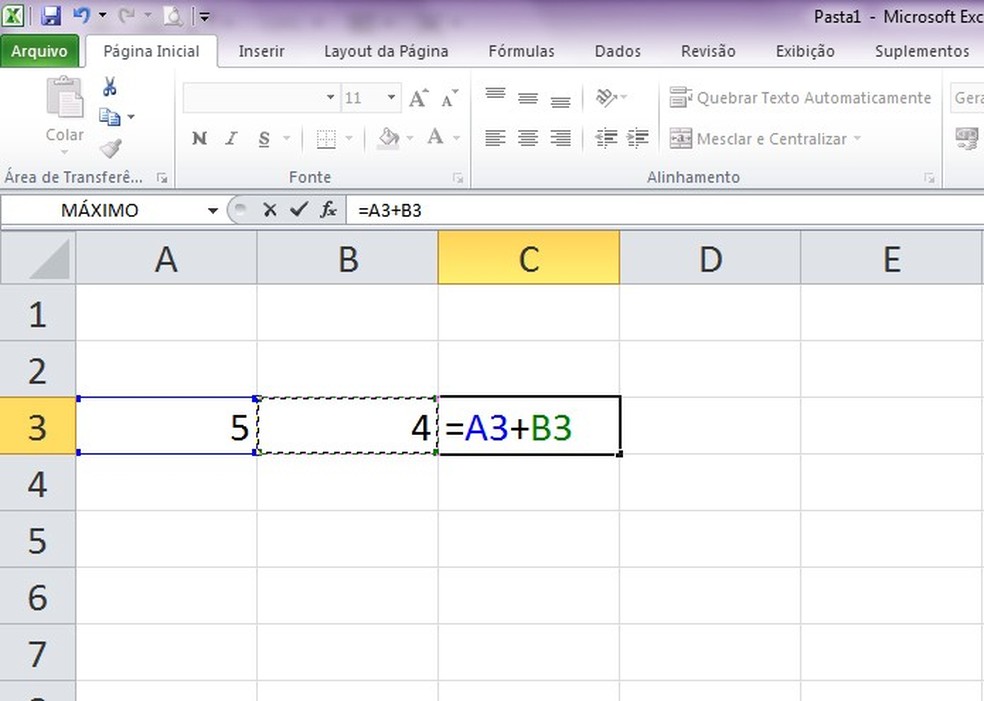Click Increase Indent icon
This screenshot has height=701, width=984.
coord(638,138)
